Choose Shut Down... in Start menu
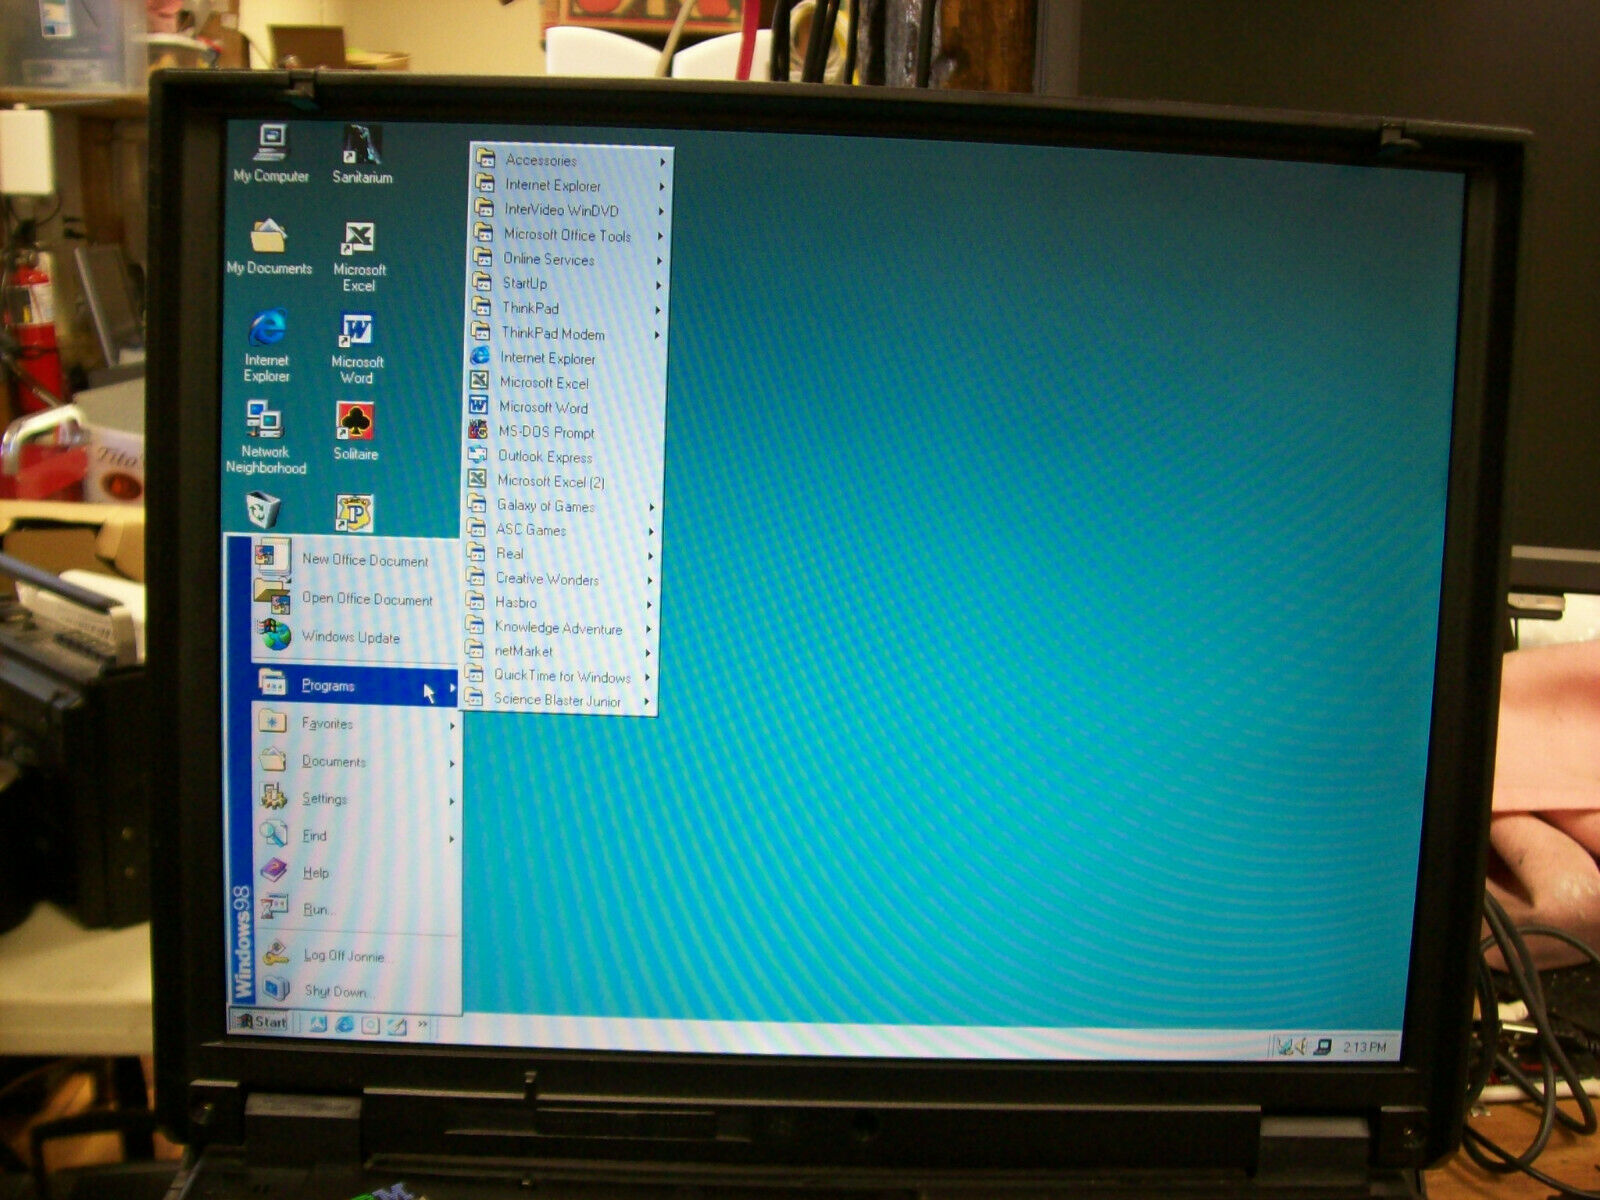 356,992
